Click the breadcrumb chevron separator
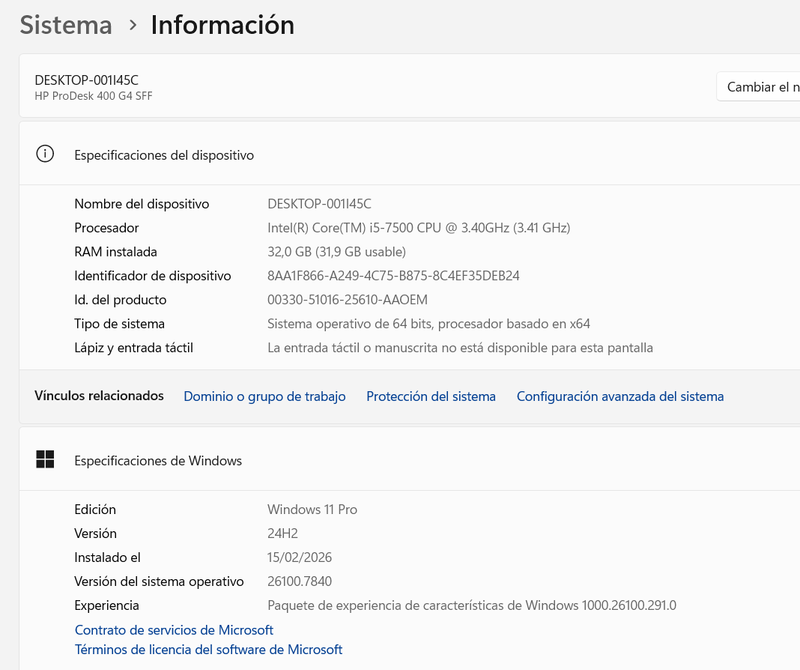The image size is (800, 670). point(133,25)
